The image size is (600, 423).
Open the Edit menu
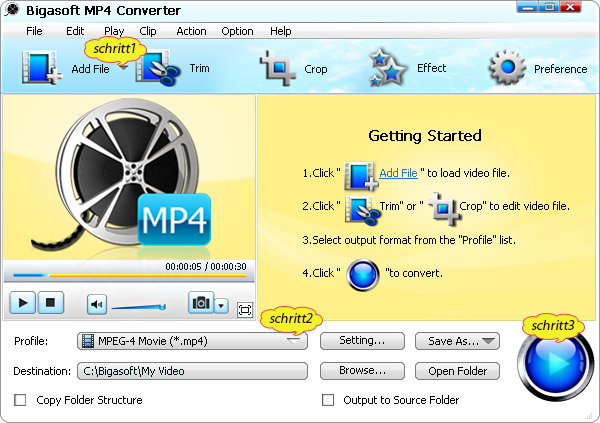pos(75,31)
